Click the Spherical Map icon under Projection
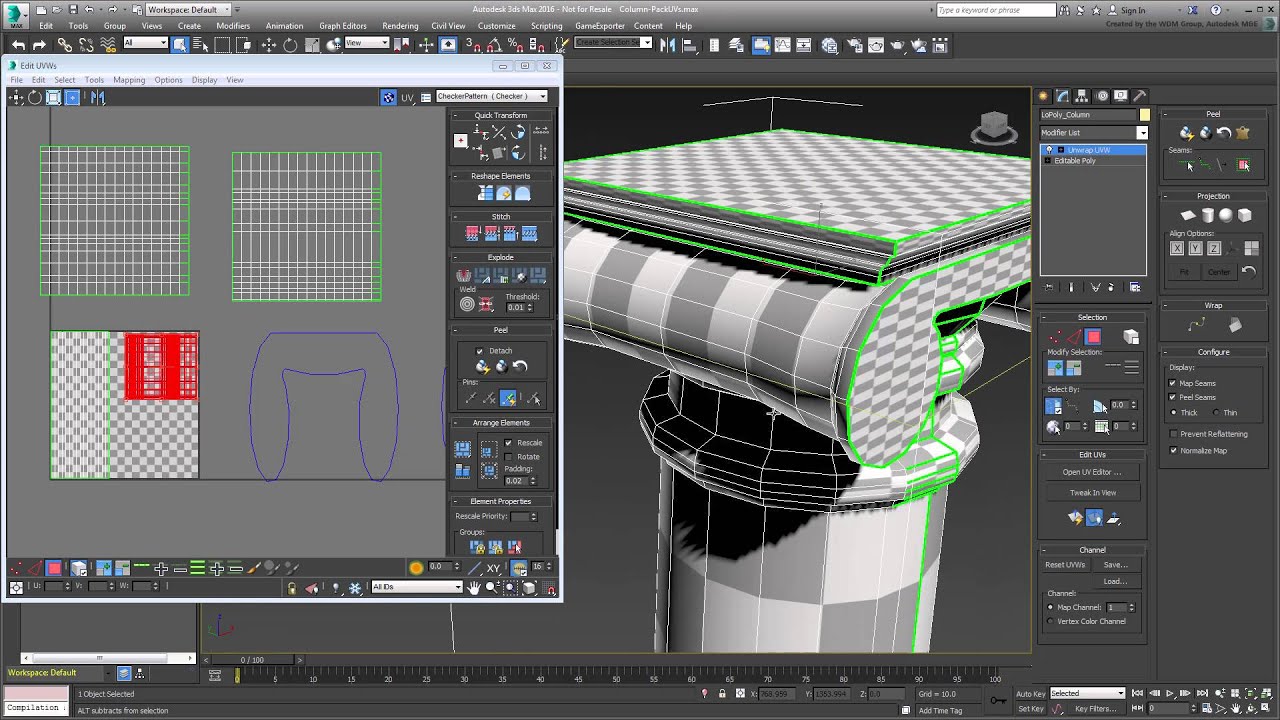1280x720 pixels. 1226,215
